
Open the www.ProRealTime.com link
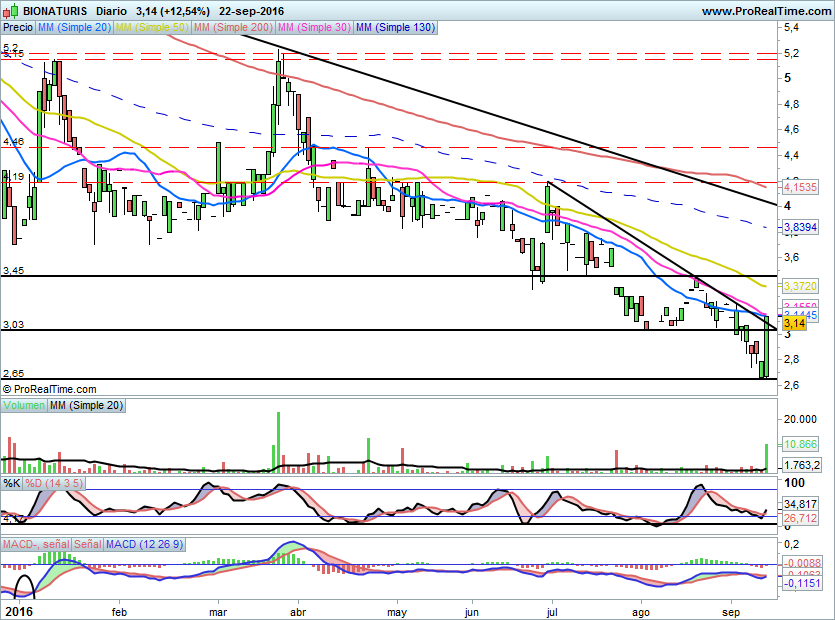pyautogui.click(x=766, y=10)
